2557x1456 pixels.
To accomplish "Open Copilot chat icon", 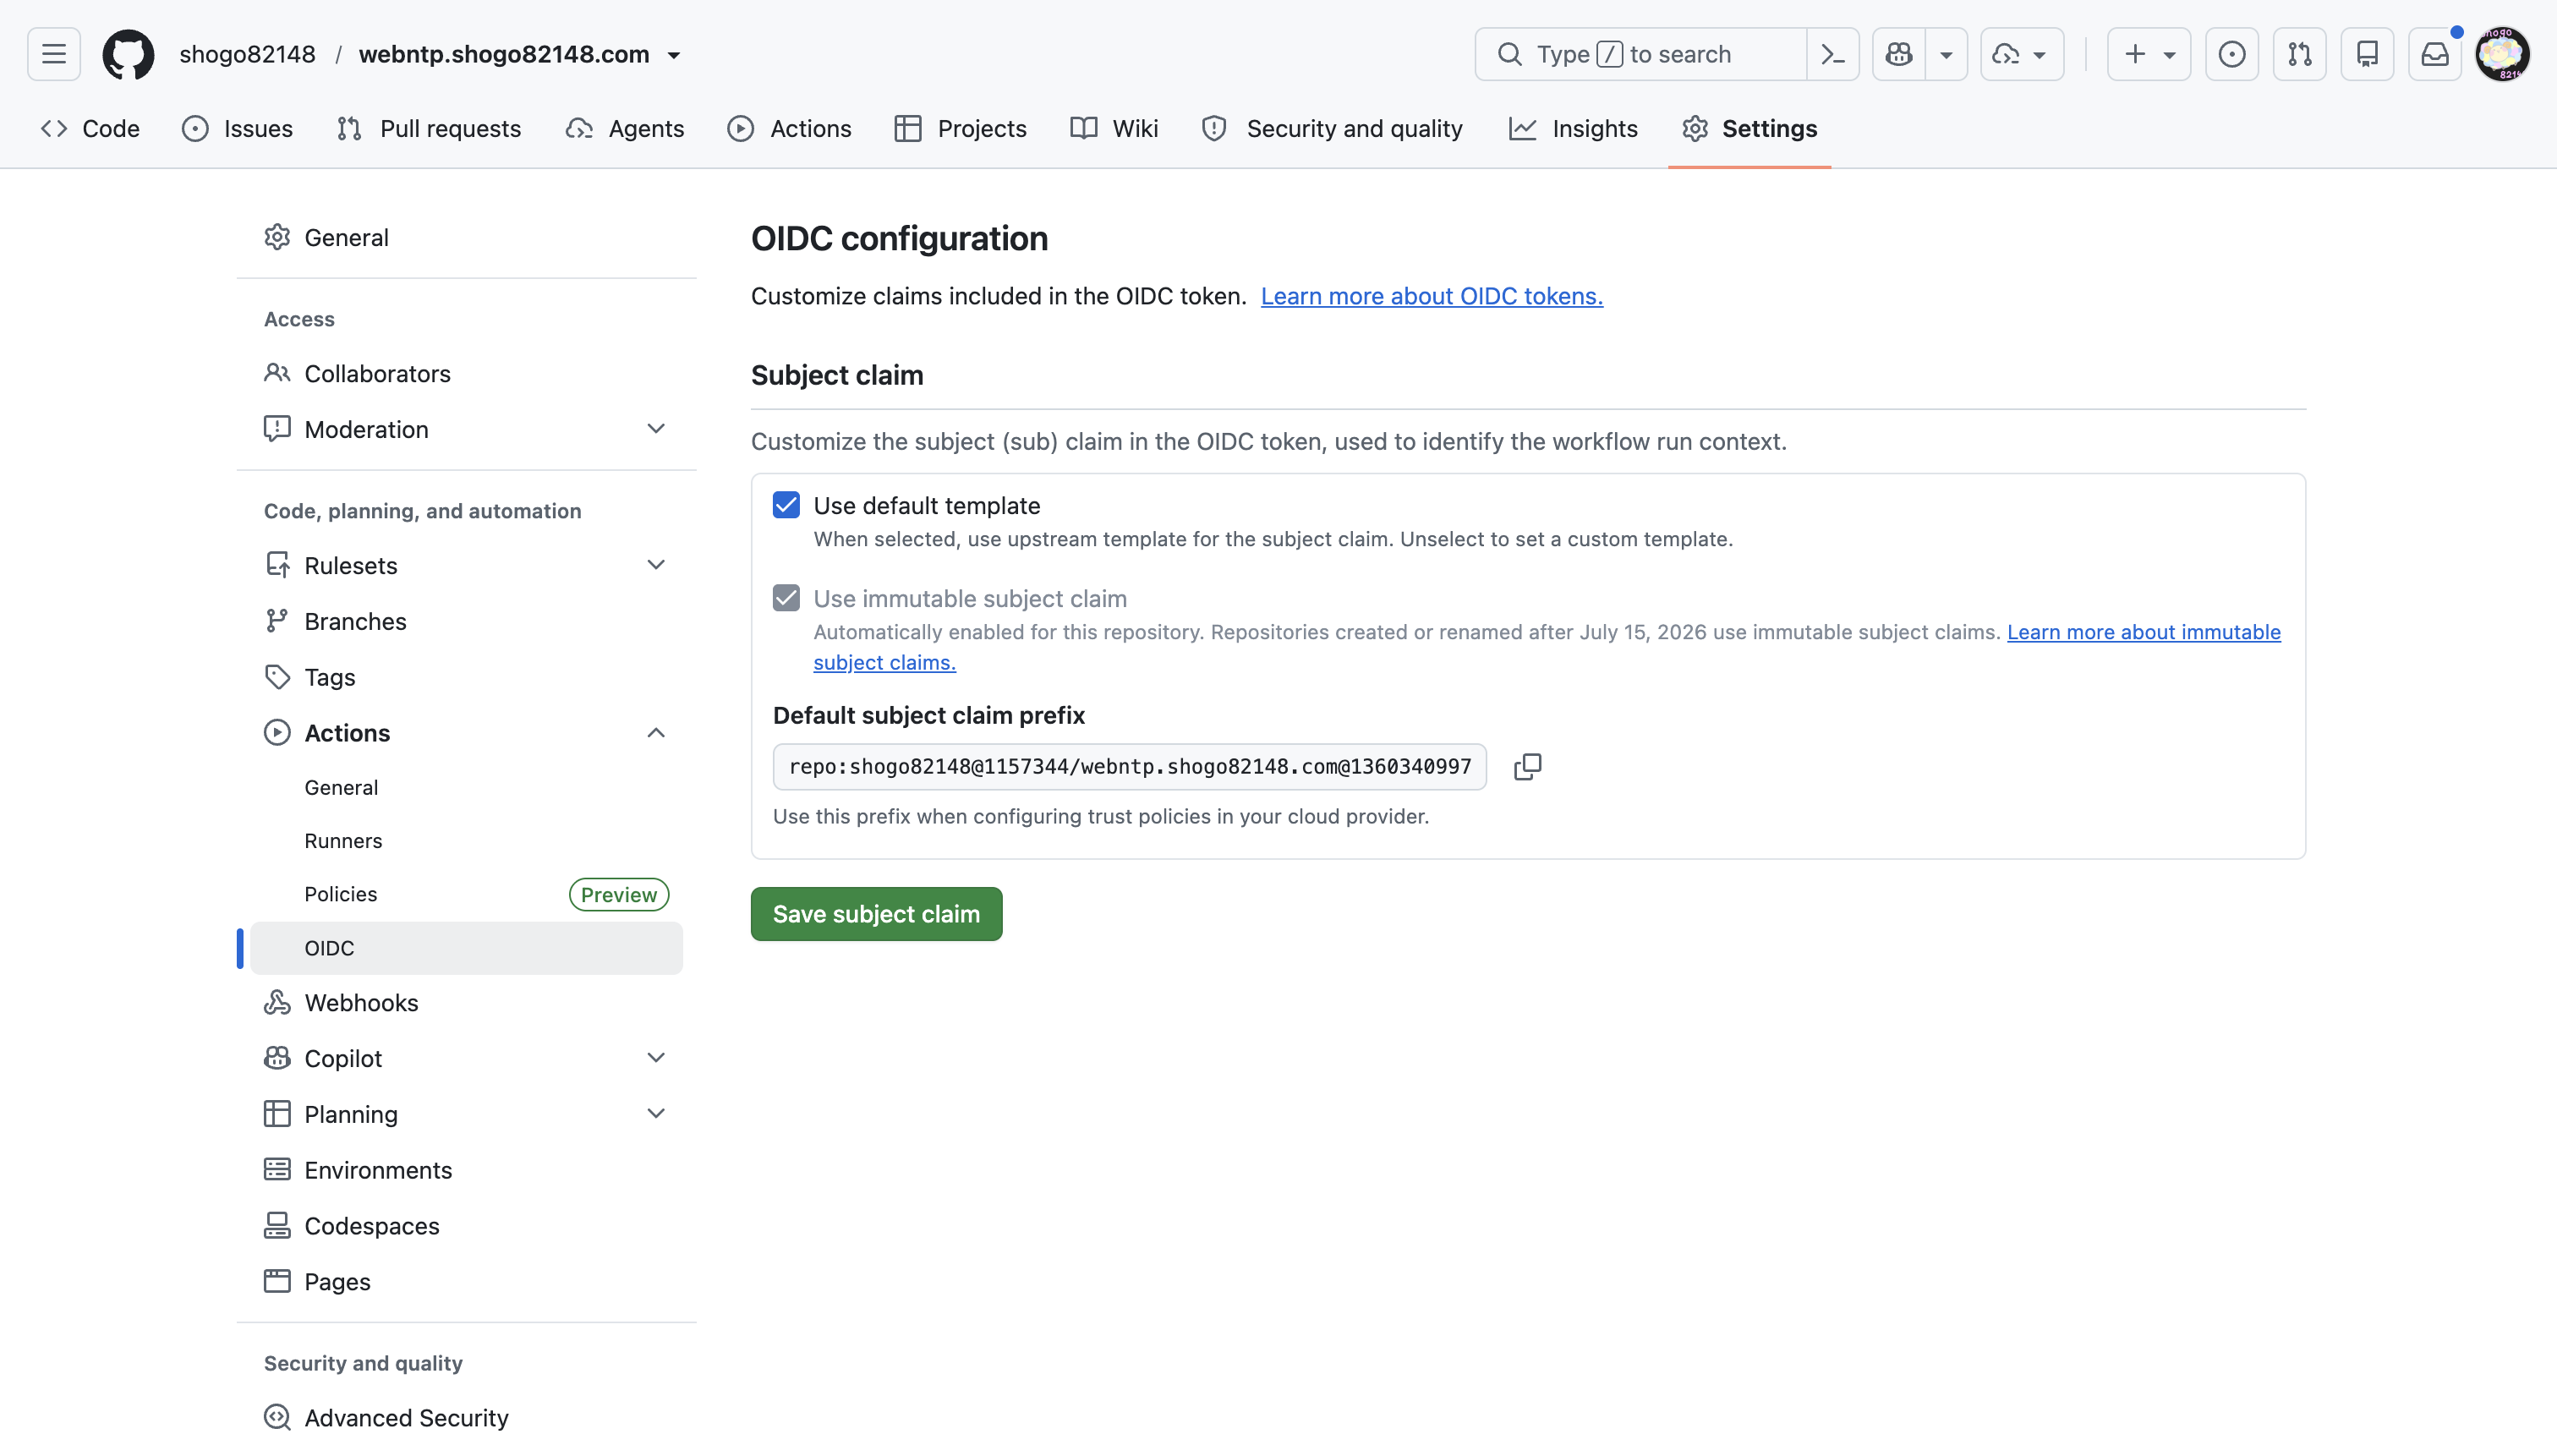I will pos(1898,54).
